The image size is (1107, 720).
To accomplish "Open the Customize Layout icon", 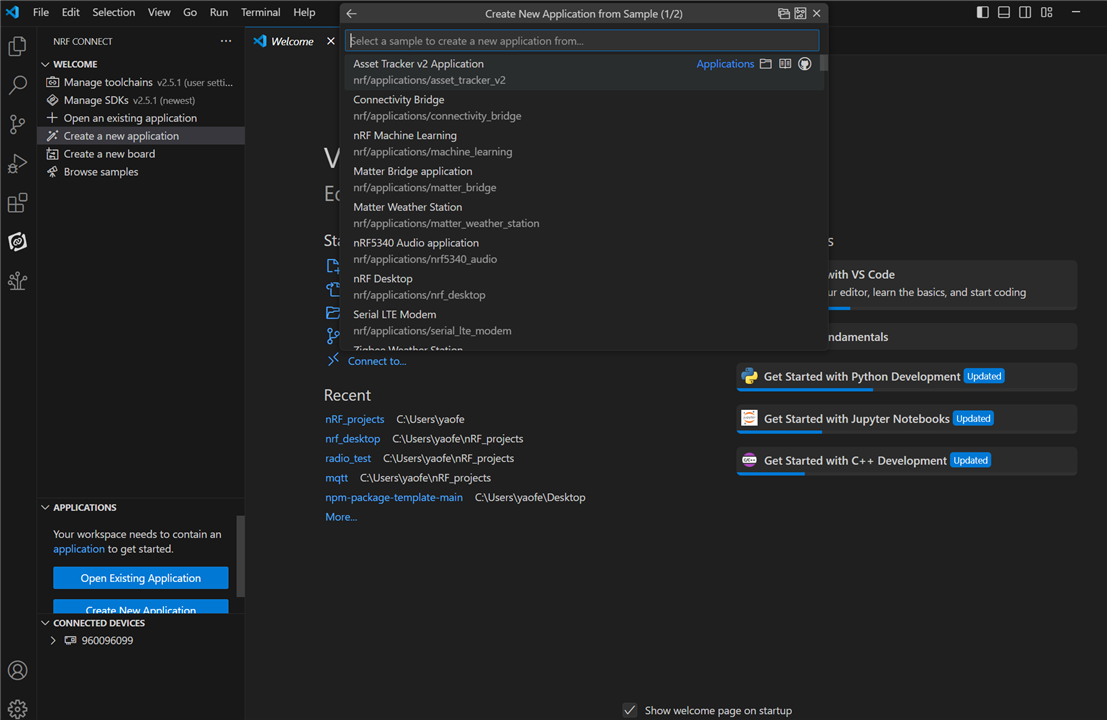I will 1047,12.
